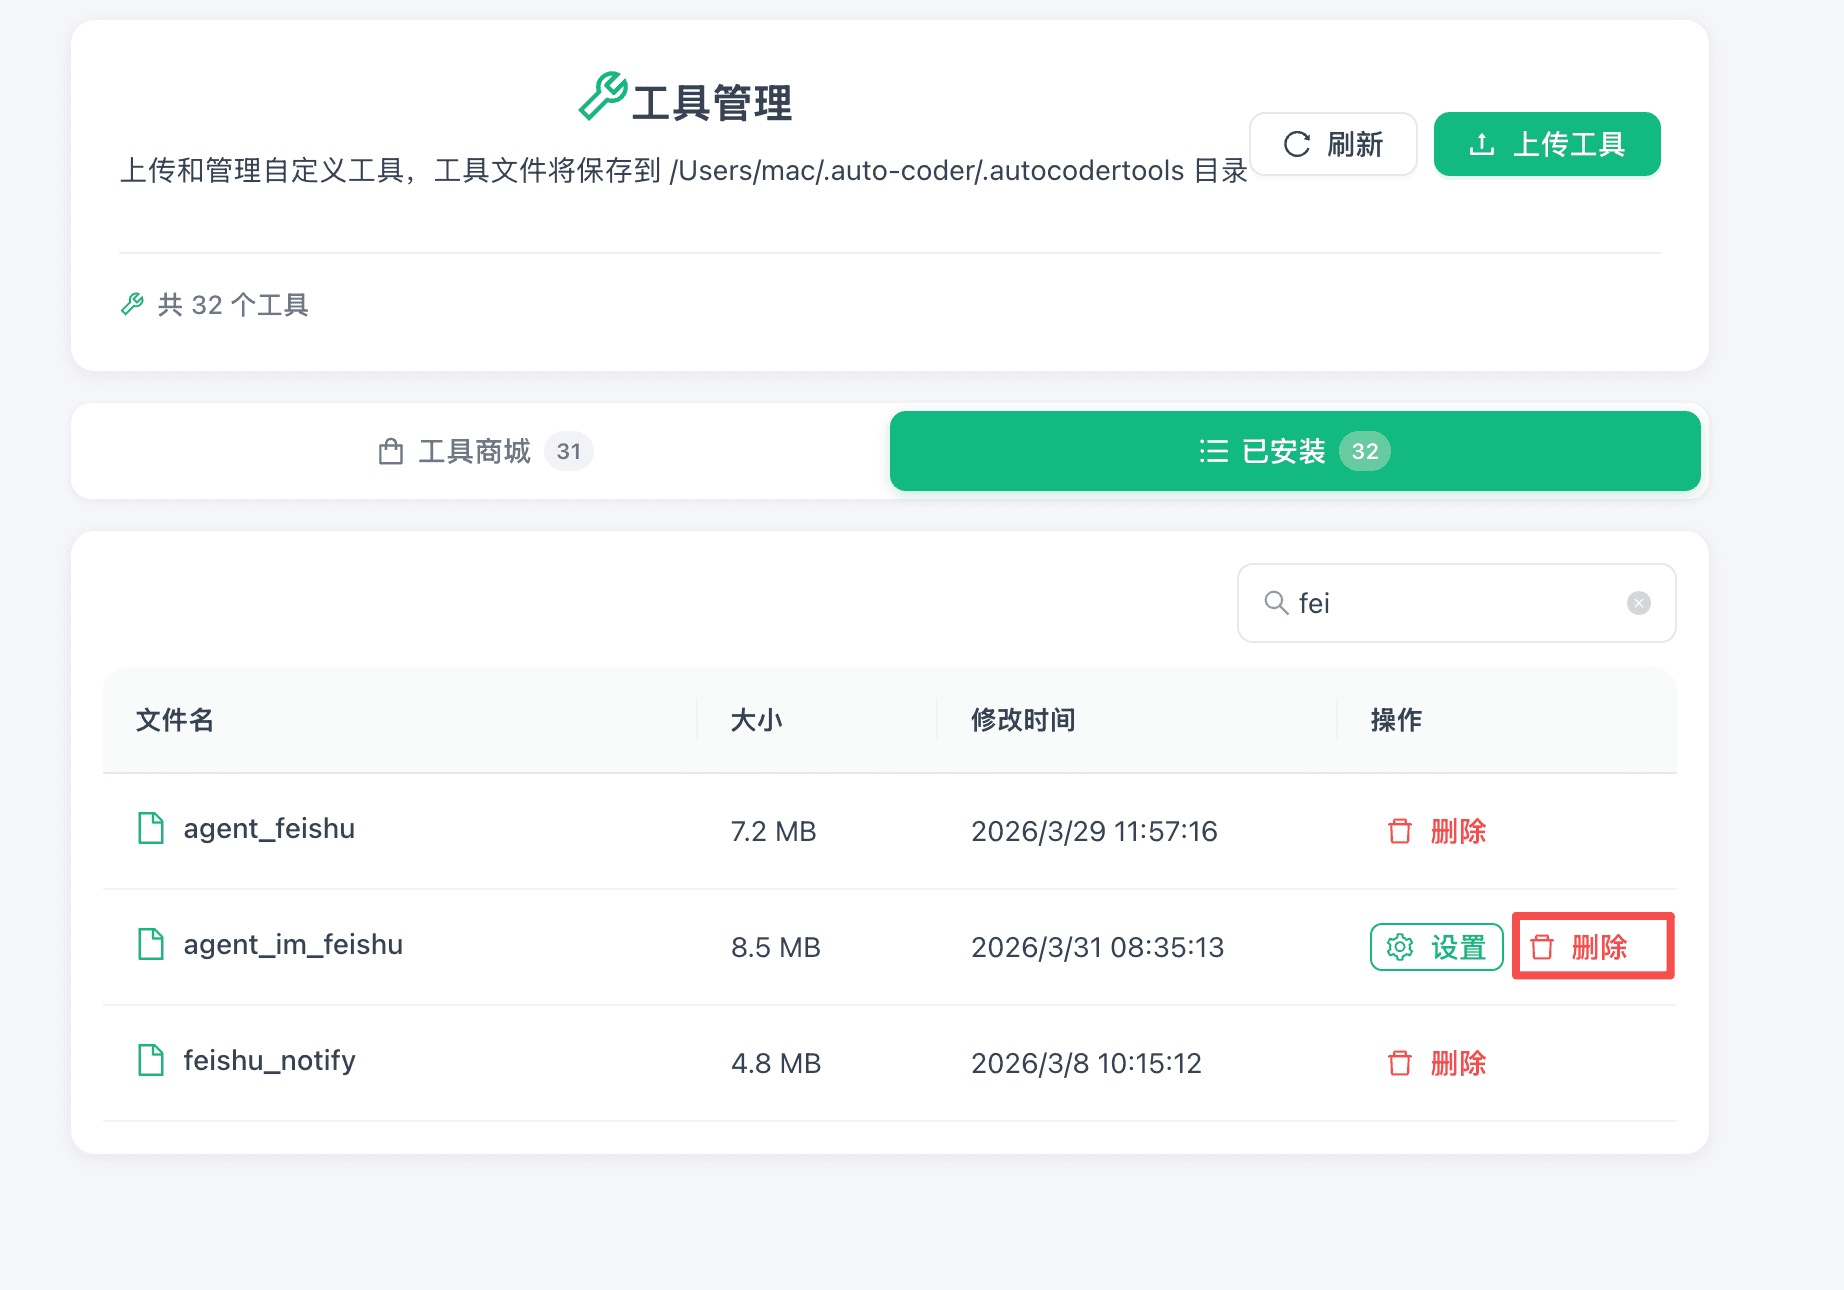The height and width of the screenshot is (1290, 1844).
Task: Open 设置 for agent_im_feishu
Action: [1436, 947]
